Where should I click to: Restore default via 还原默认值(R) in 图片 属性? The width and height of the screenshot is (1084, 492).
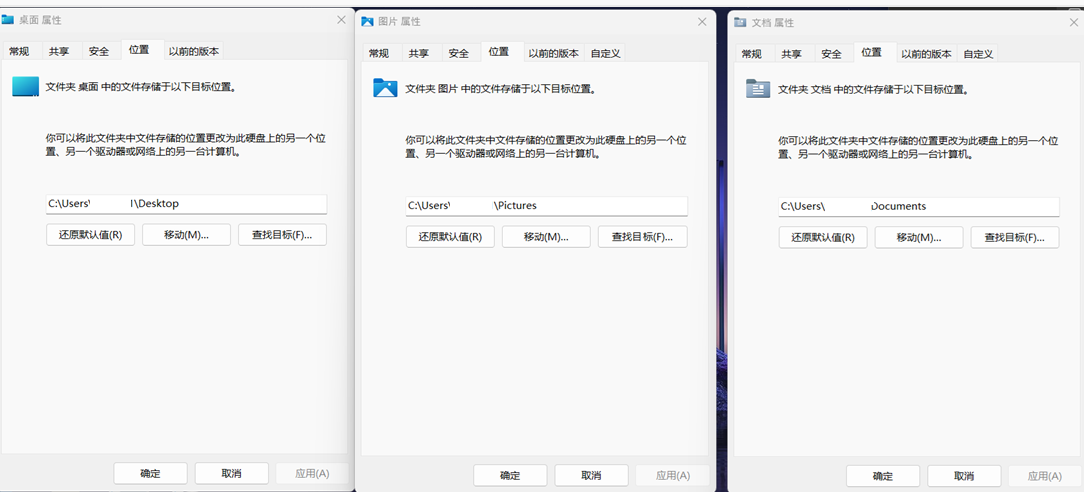pos(449,237)
